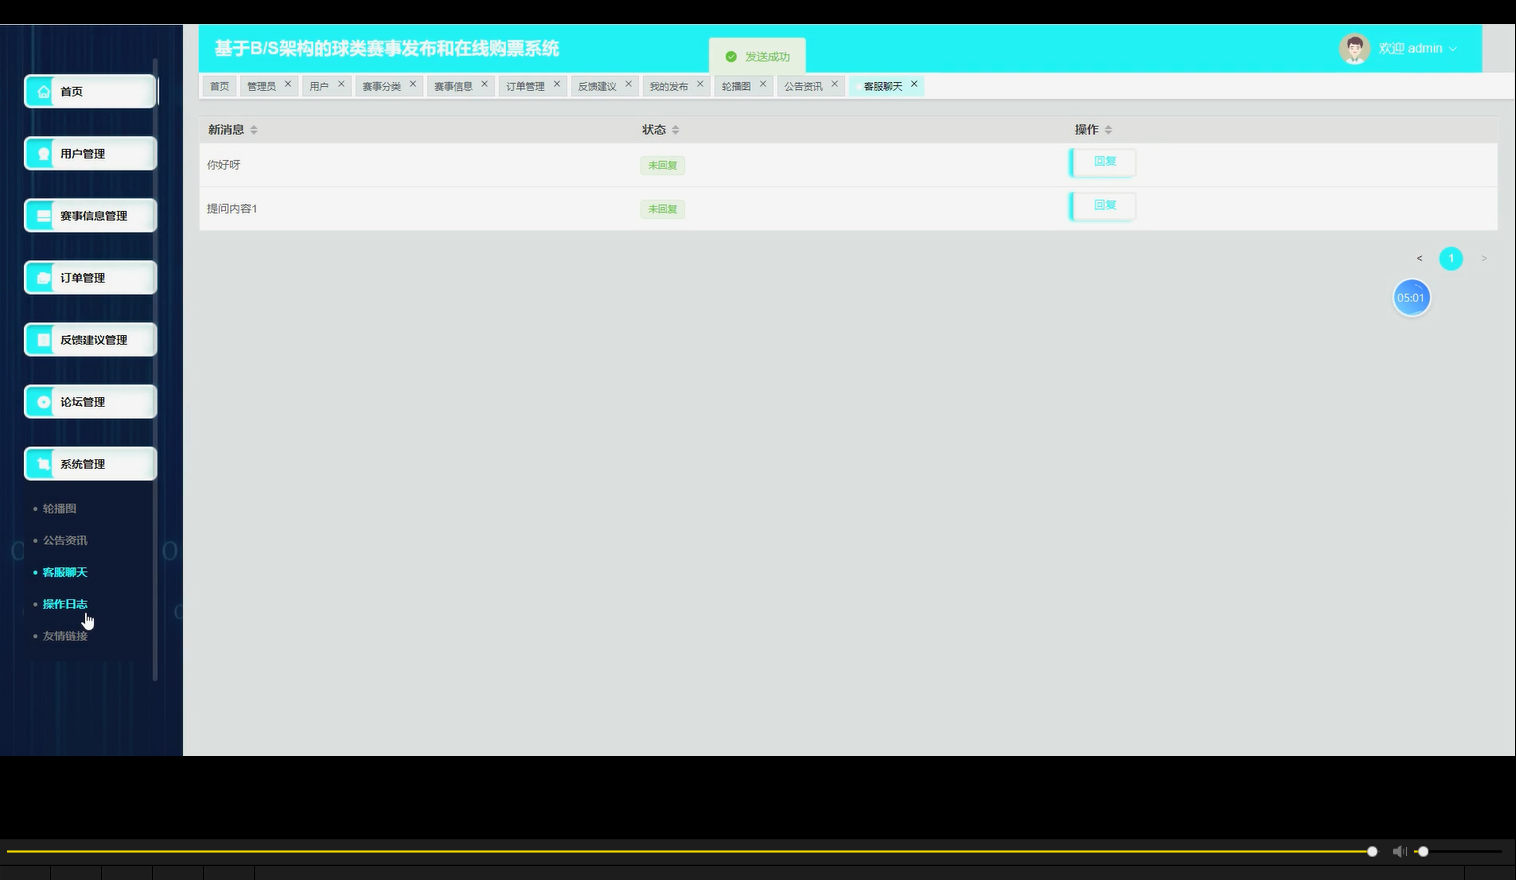Screen dimensions: 1516x880
Task: Click the 用户管理 sidebar icon
Action: coord(43,154)
